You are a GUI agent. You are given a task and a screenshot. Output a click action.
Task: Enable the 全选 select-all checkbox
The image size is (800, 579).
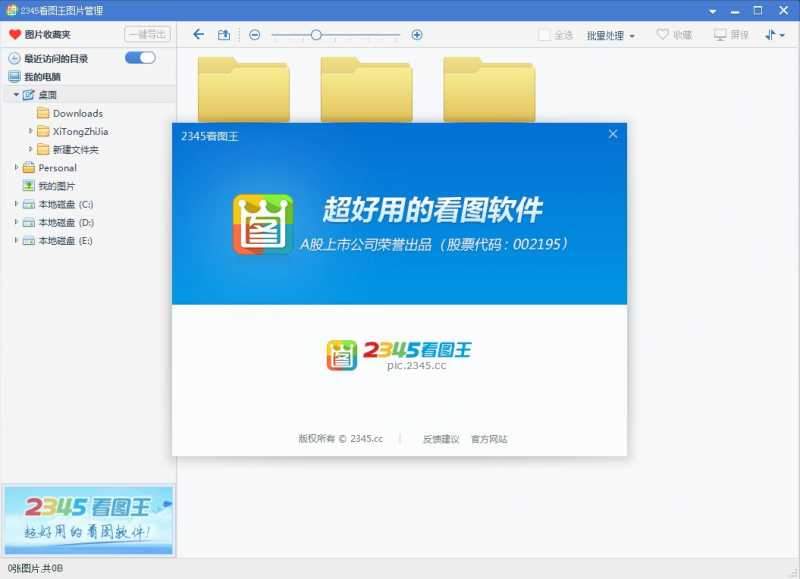point(542,34)
